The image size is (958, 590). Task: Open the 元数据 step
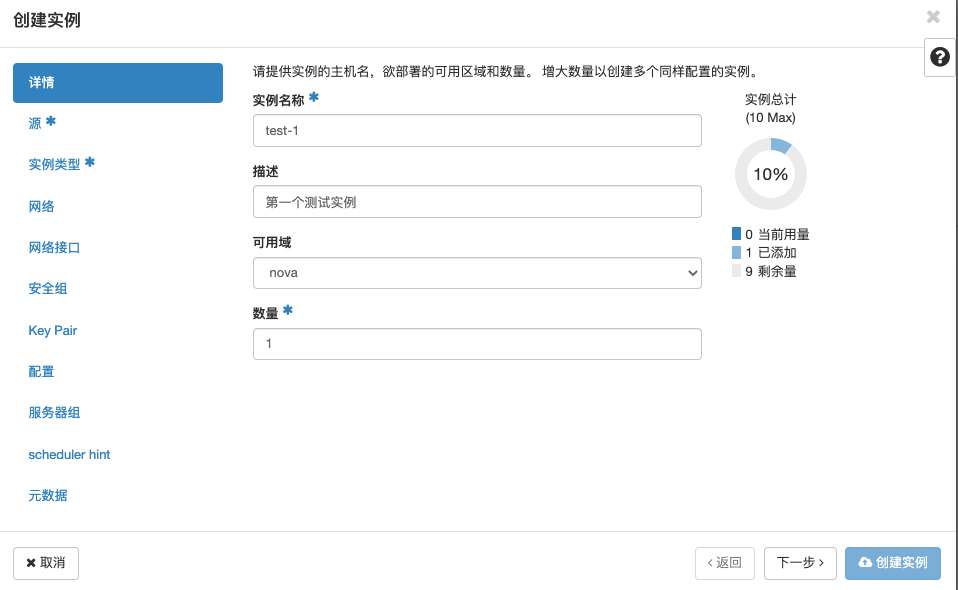[x=48, y=495]
